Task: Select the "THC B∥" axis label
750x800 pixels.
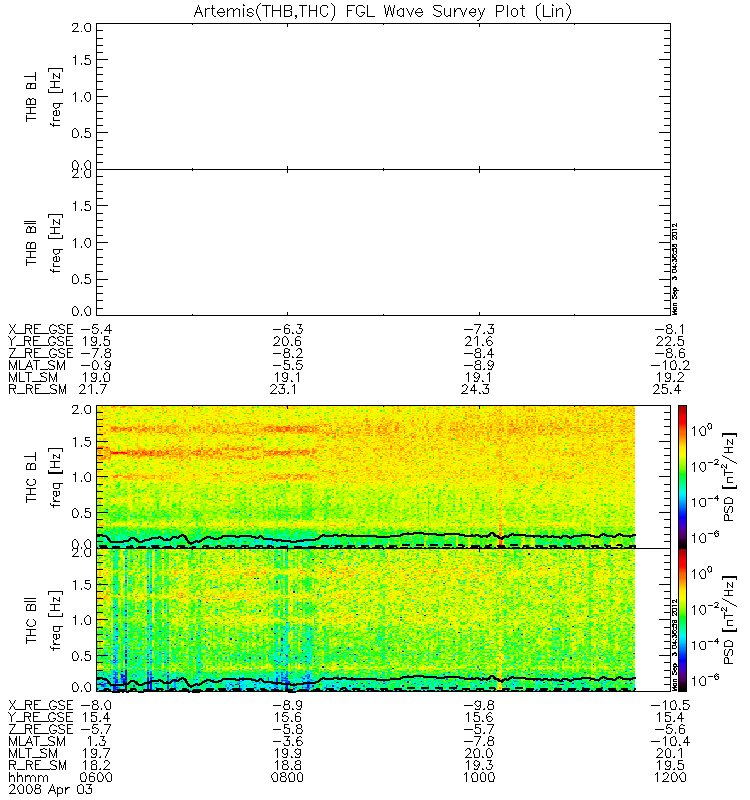Action: pyautogui.click(x=31, y=620)
